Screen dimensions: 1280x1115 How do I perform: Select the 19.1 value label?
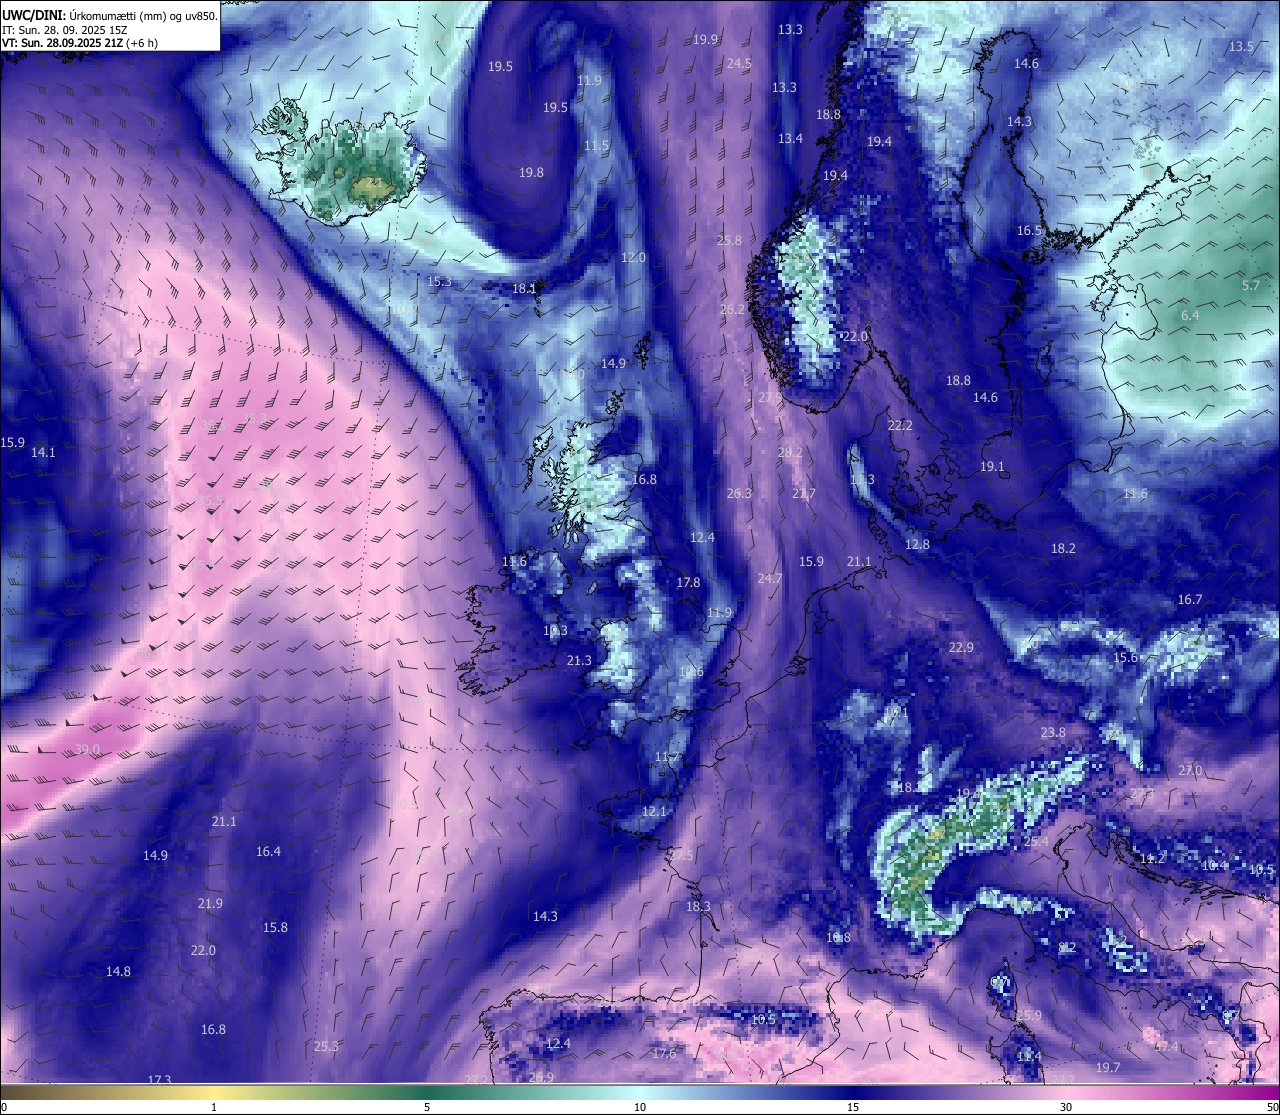[x=992, y=466]
